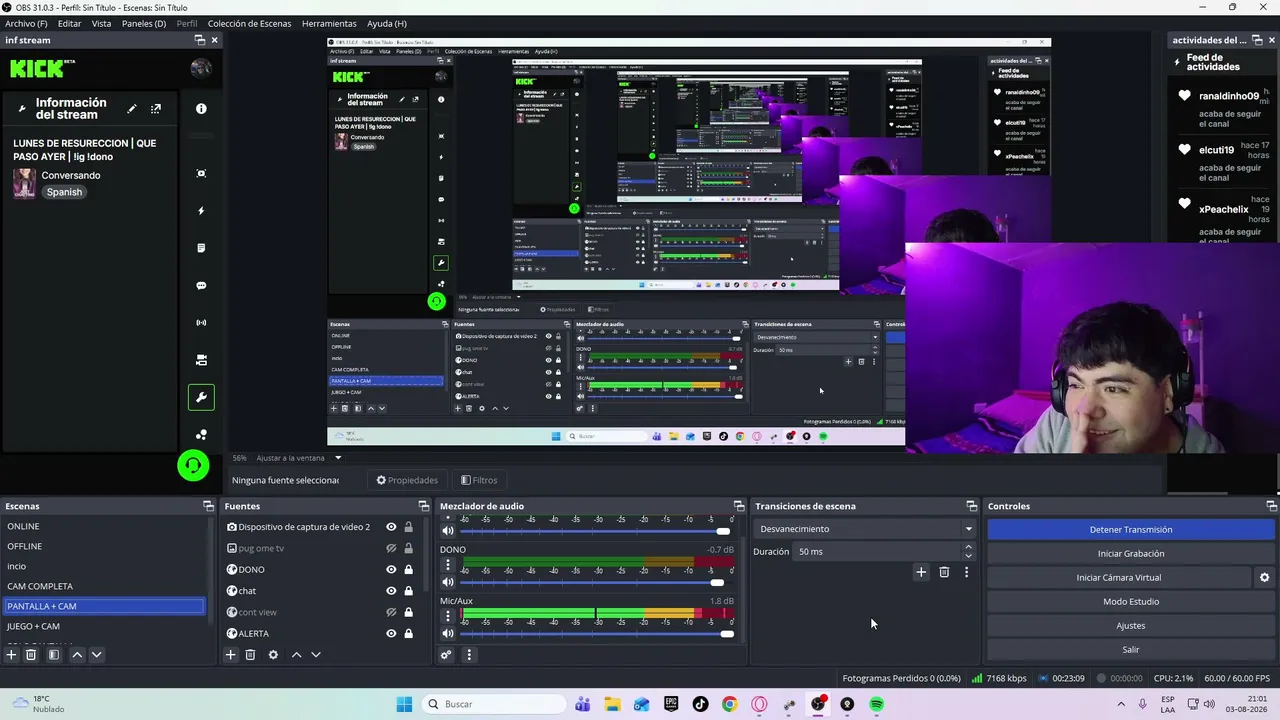Show the cont view source
This screenshot has height=720, width=1280.
click(391, 612)
